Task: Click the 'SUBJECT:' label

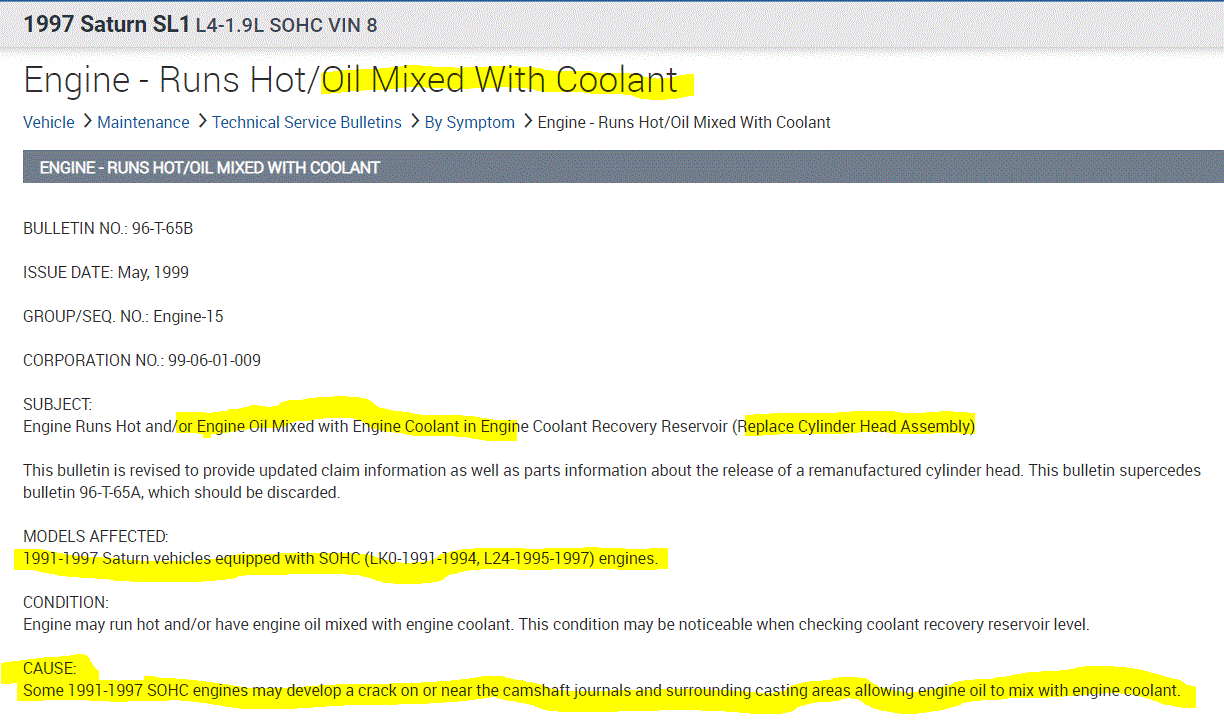Action: (58, 404)
